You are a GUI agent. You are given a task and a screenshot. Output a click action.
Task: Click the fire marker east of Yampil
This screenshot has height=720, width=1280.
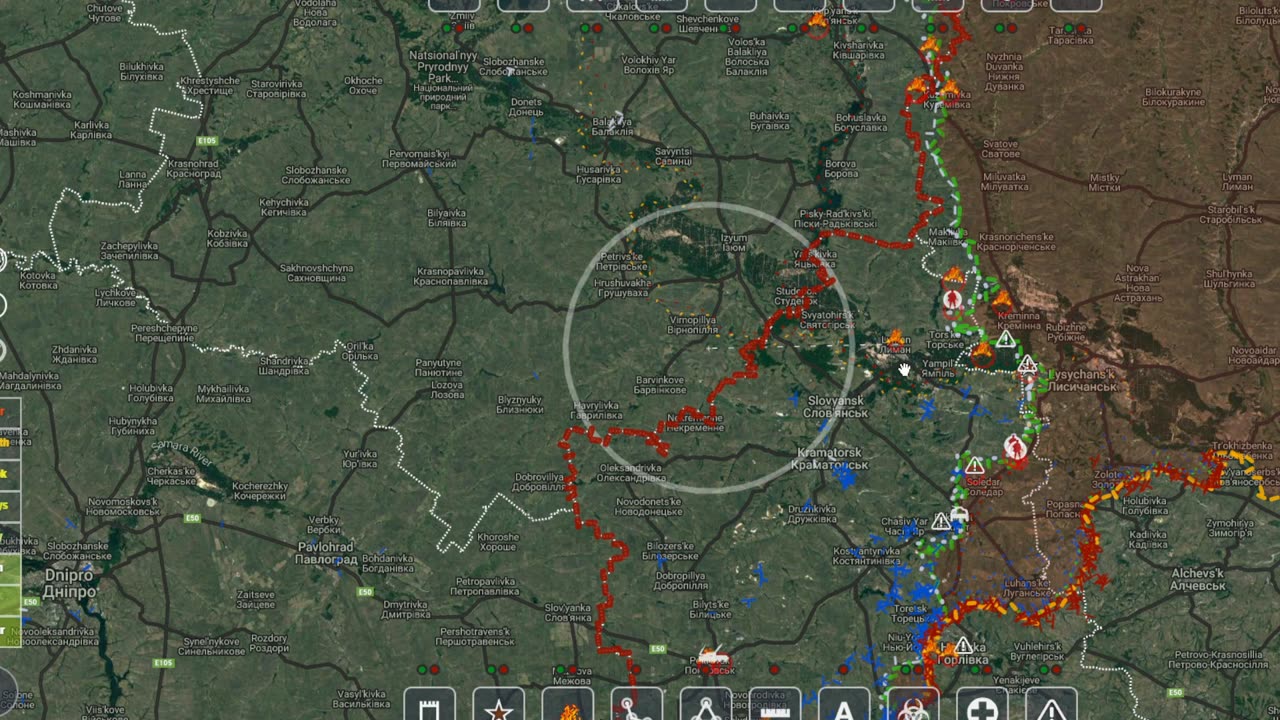coord(982,352)
